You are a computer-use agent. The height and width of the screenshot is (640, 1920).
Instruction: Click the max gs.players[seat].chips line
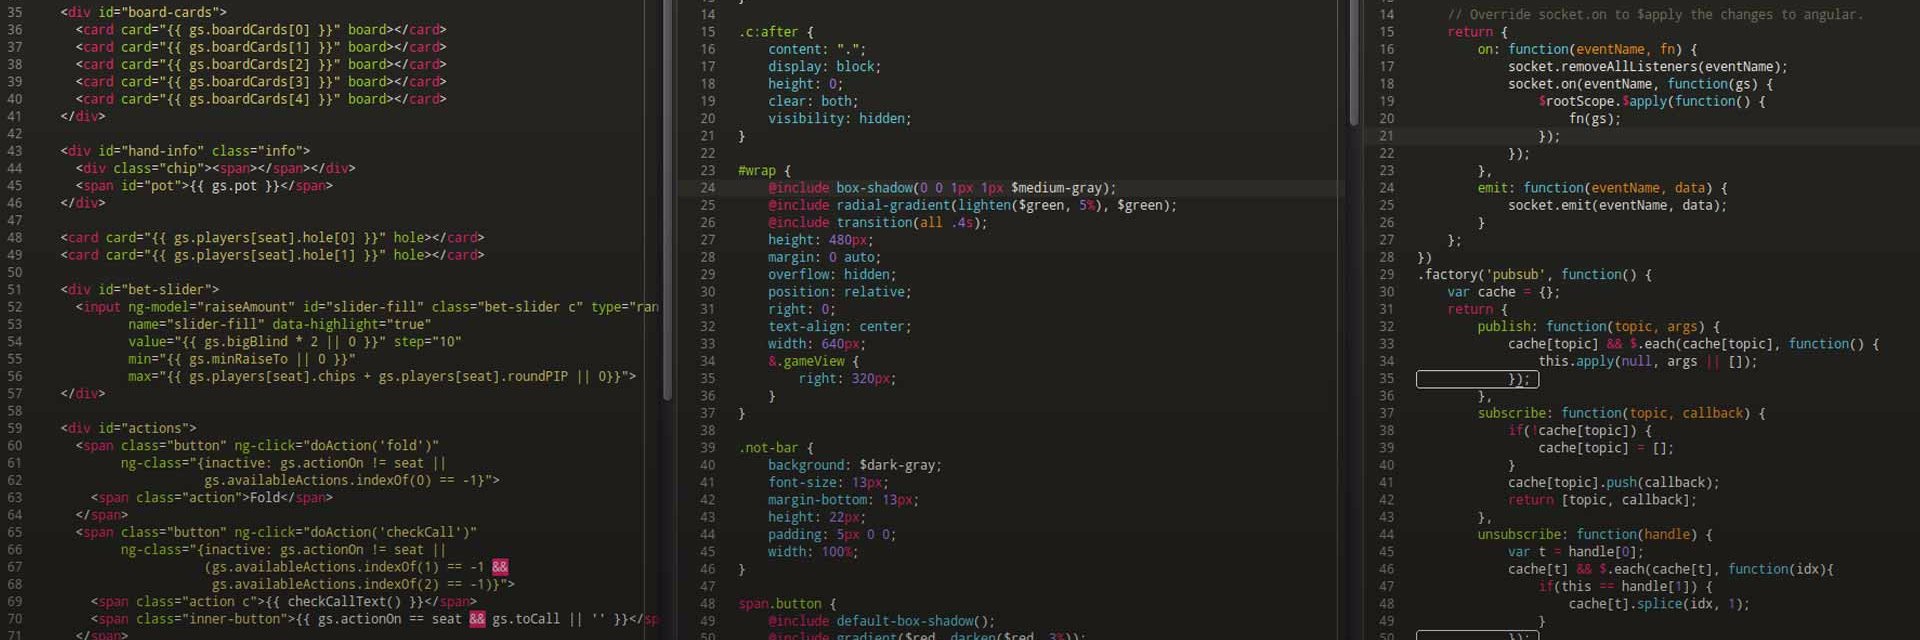(382, 376)
